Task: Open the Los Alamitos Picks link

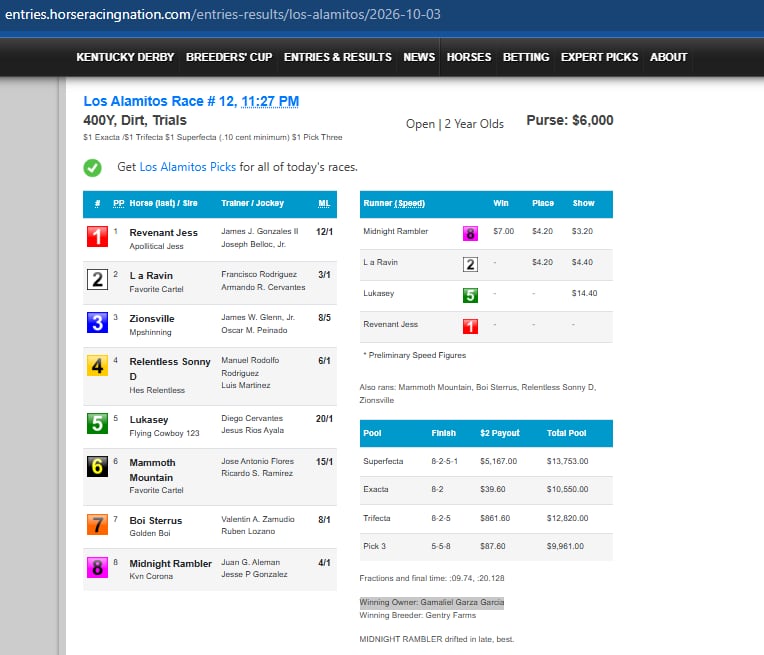Action: 188,167
